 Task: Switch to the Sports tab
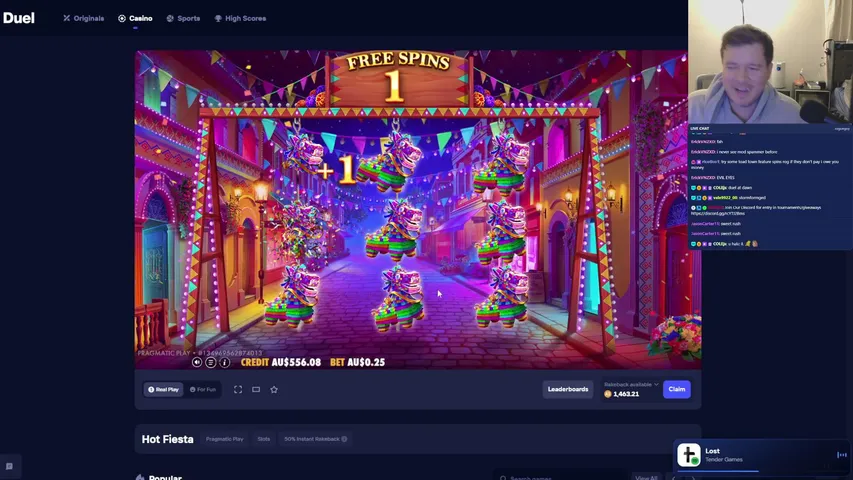point(183,19)
